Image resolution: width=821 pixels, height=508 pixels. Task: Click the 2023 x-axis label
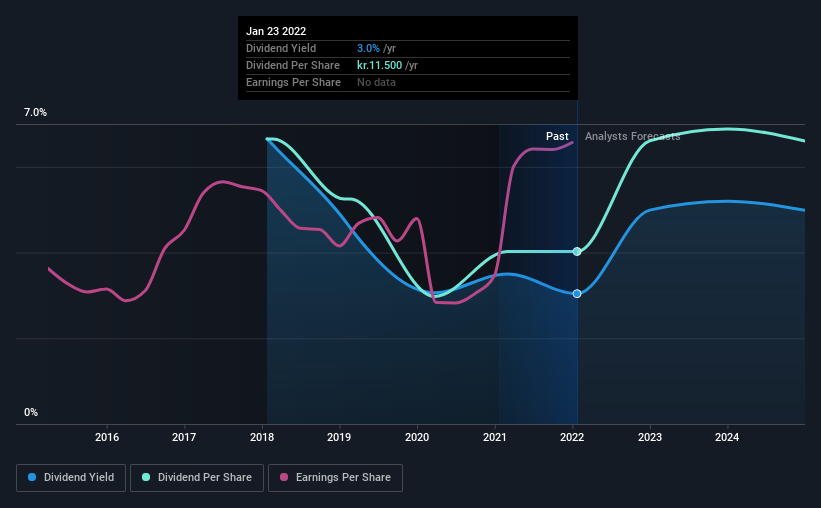pos(650,437)
